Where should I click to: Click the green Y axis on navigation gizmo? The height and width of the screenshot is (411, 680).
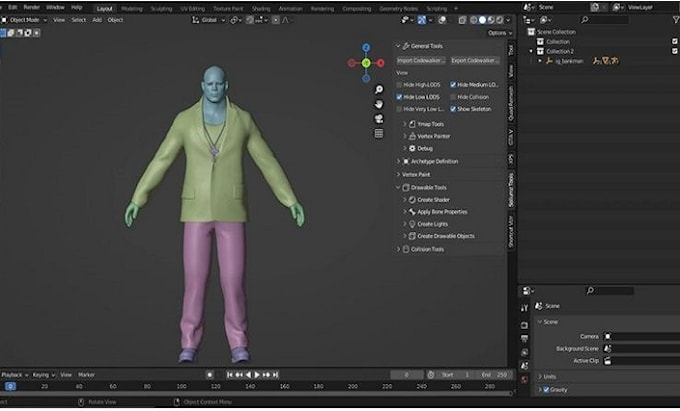tap(366, 63)
